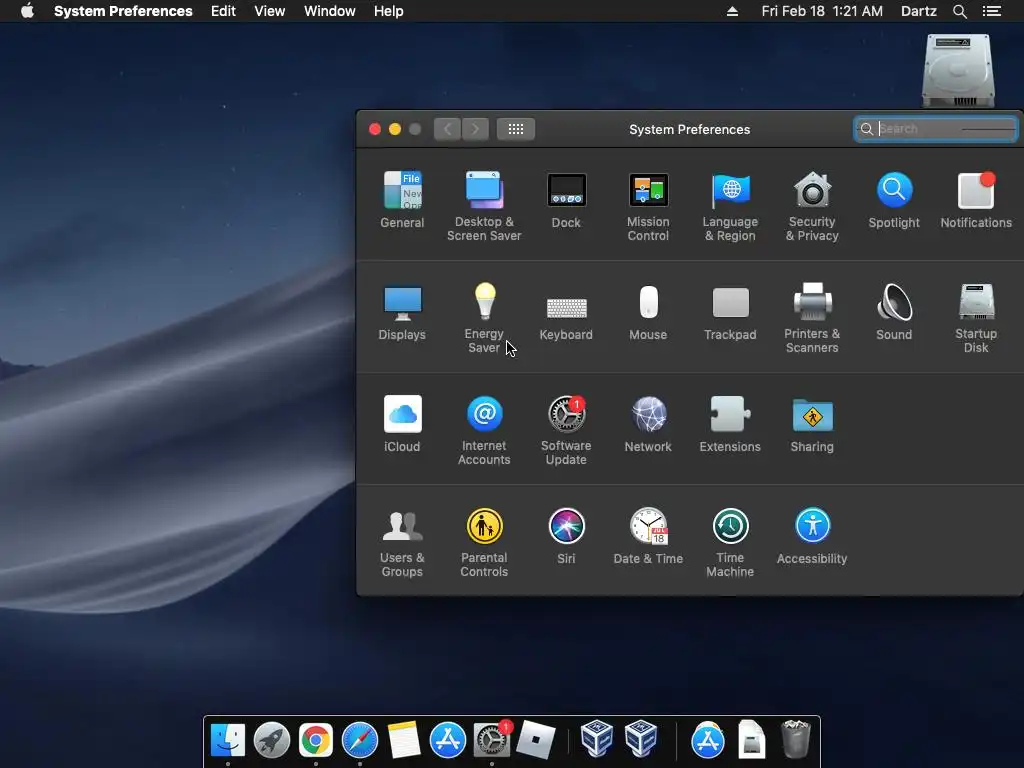The width and height of the screenshot is (1024, 768).
Task: Open the System Preferences app menu
Action: (x=123, y=11)
